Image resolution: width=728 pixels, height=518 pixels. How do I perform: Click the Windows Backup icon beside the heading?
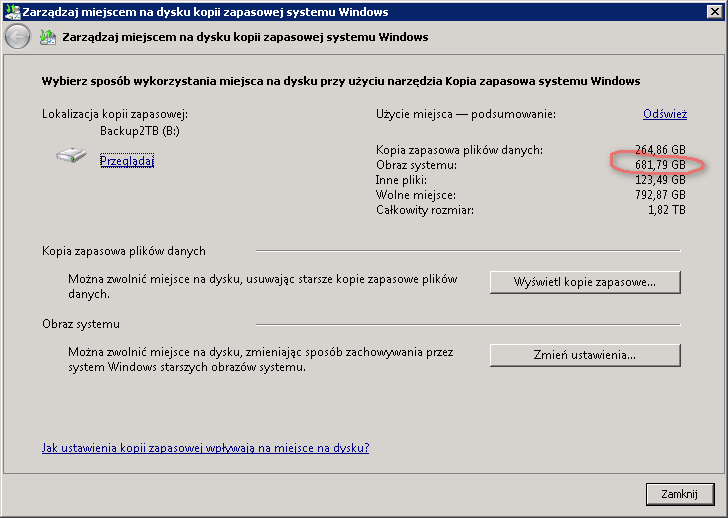tap(47, 37)
